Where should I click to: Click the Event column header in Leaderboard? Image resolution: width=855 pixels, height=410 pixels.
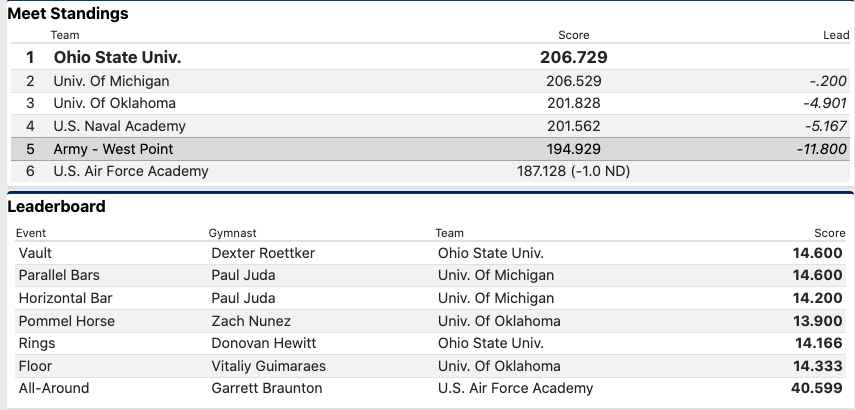point(31,233)
